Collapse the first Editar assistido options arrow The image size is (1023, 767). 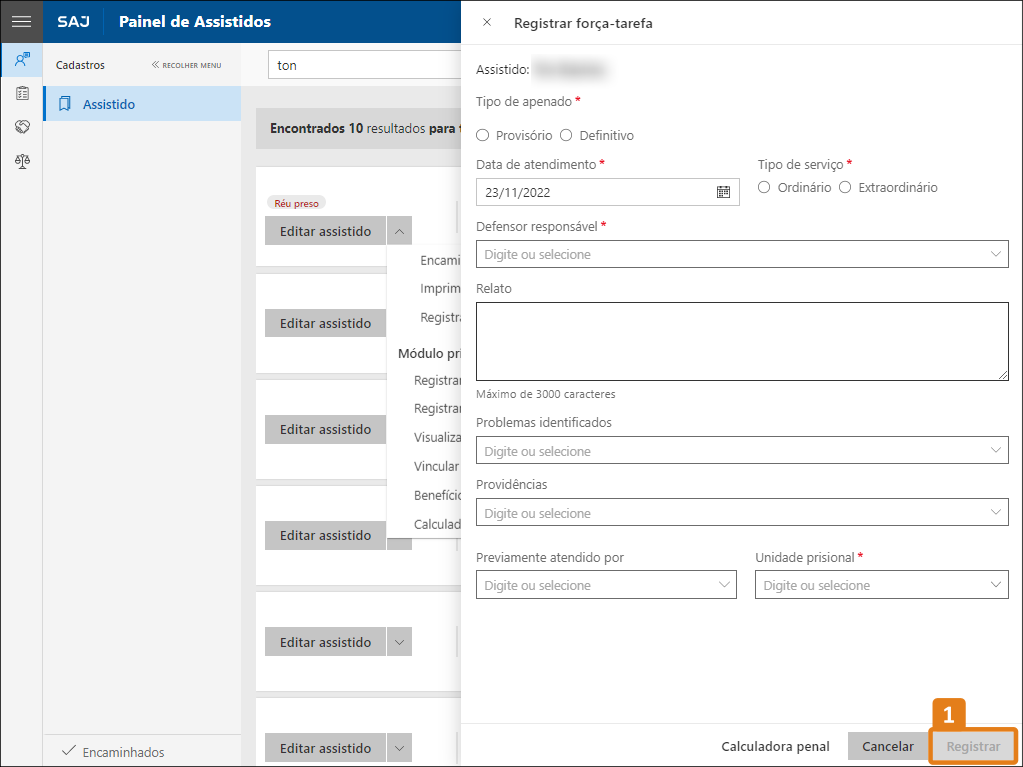click(399, 231)
